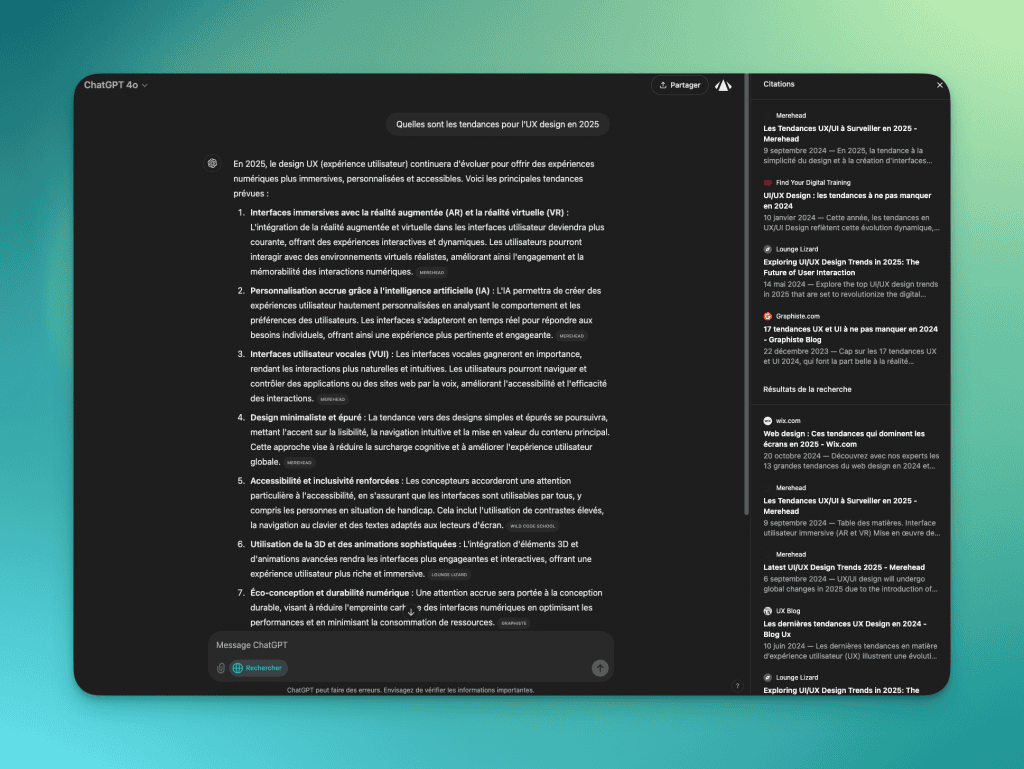The height and width of the screenshot is (769, 1024).
Task: Open the ChatGPT 4o model selector dropdown
Action: tap(116, 85)
